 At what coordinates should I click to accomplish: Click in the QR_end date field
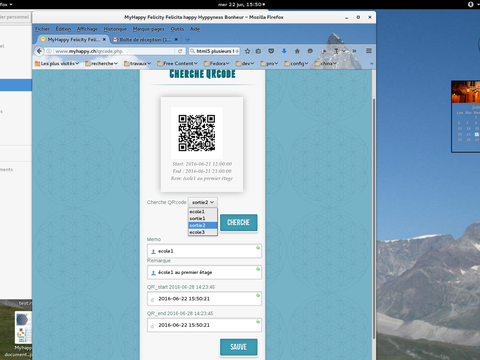click(204, 325)
